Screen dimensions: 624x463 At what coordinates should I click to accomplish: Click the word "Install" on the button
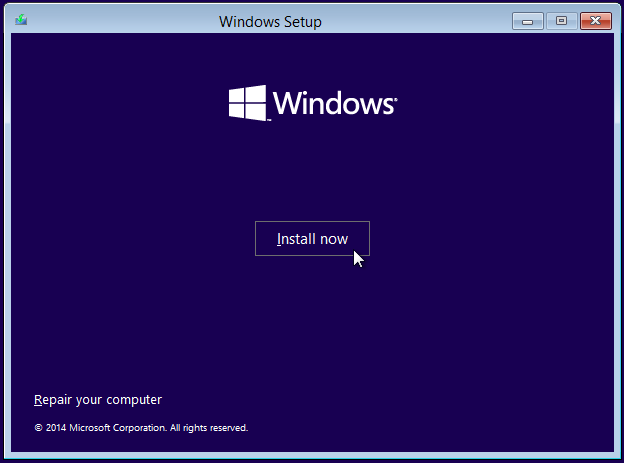tap(296, 239)
